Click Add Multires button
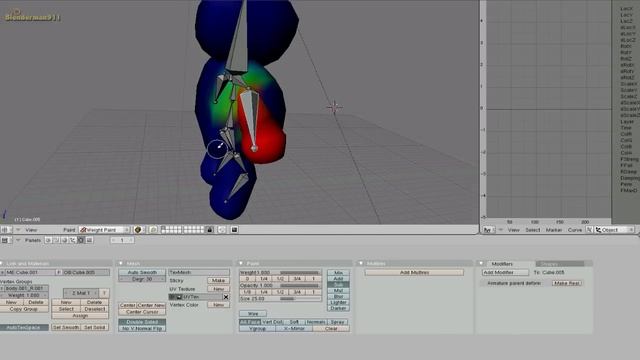640x360 pixels. (x=414, y=272)
